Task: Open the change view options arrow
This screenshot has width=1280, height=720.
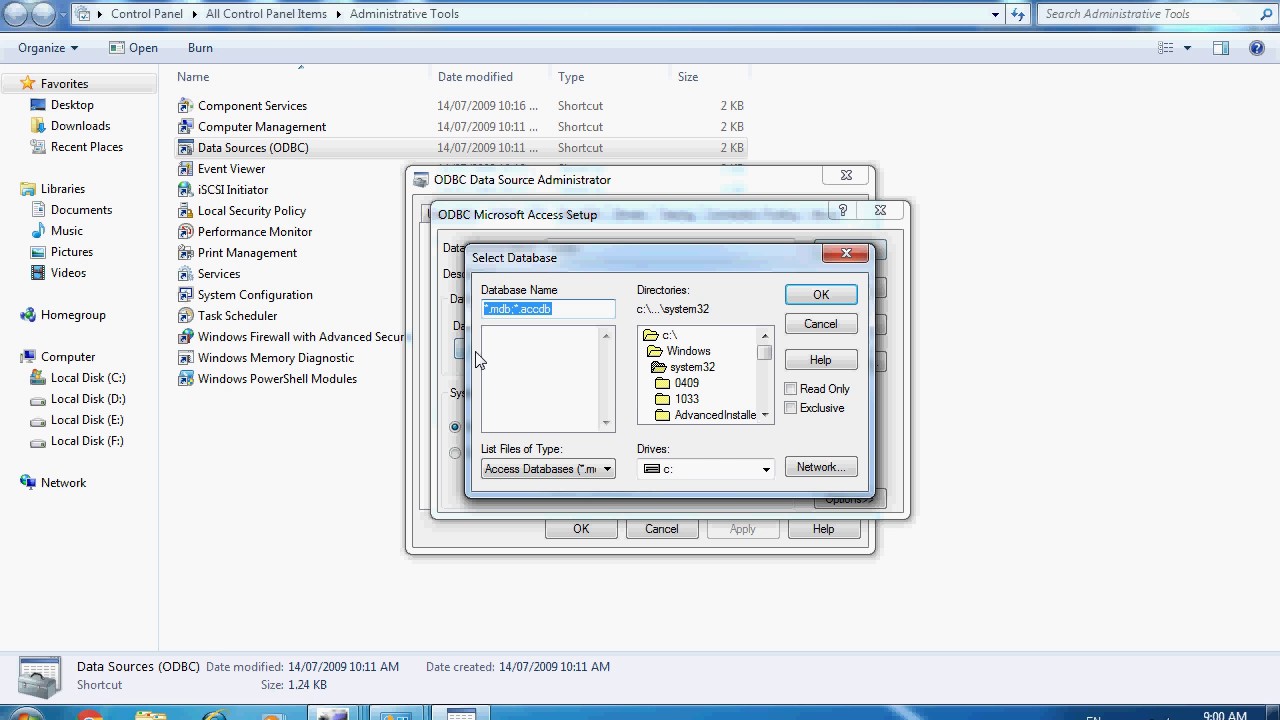Action: tap(1188, 48)
